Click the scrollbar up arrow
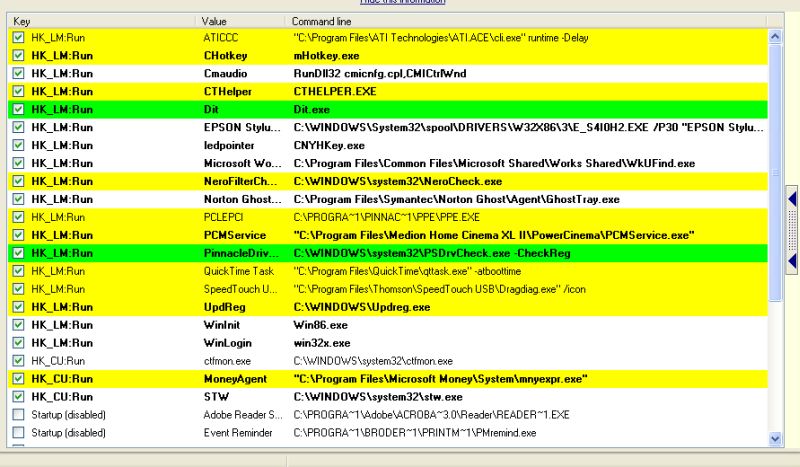Viewport: 800px width, 467px height. click(775, 36)
